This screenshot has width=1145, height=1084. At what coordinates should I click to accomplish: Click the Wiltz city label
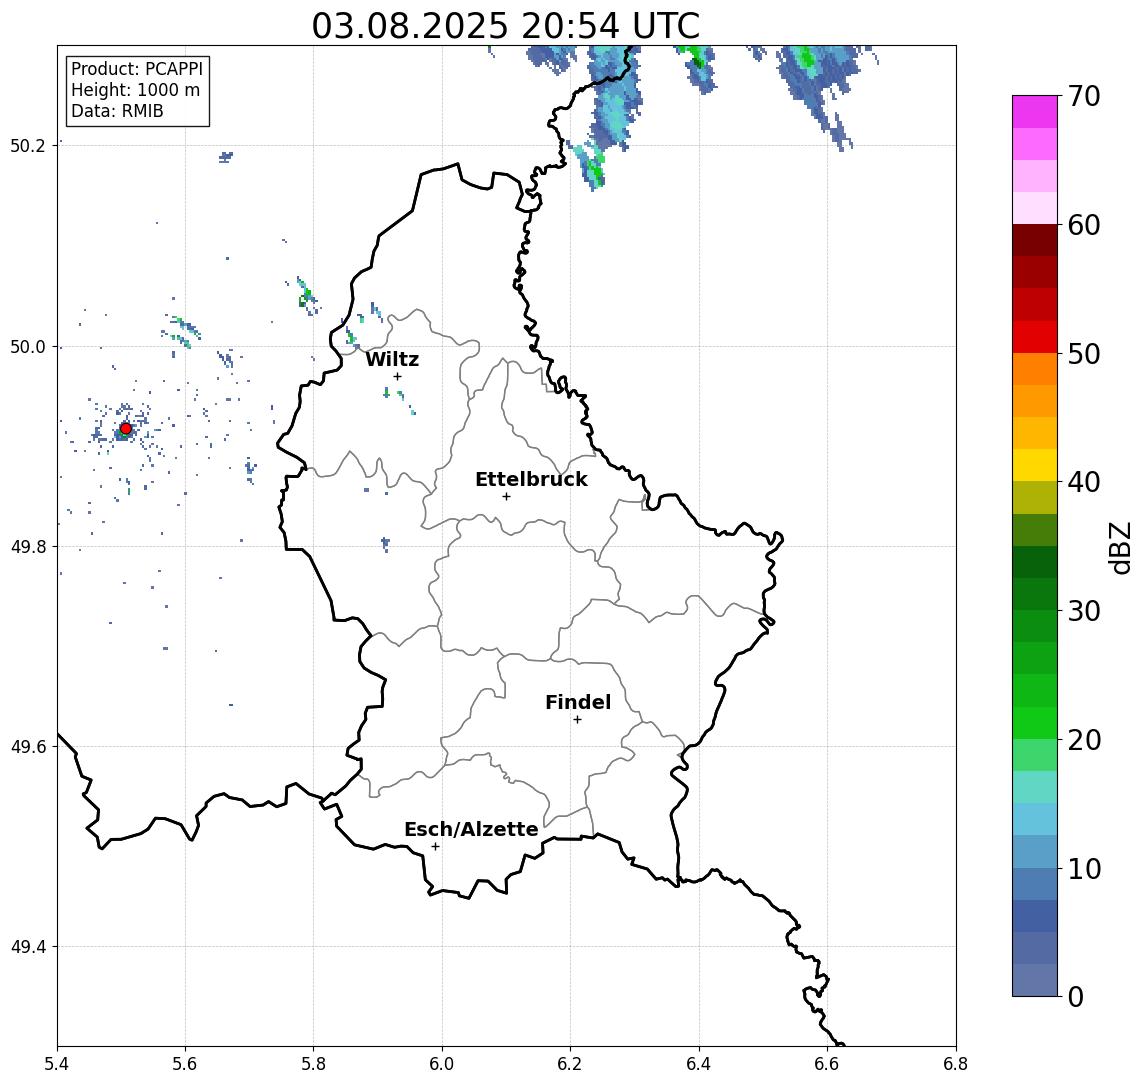(x=392, y=359)
